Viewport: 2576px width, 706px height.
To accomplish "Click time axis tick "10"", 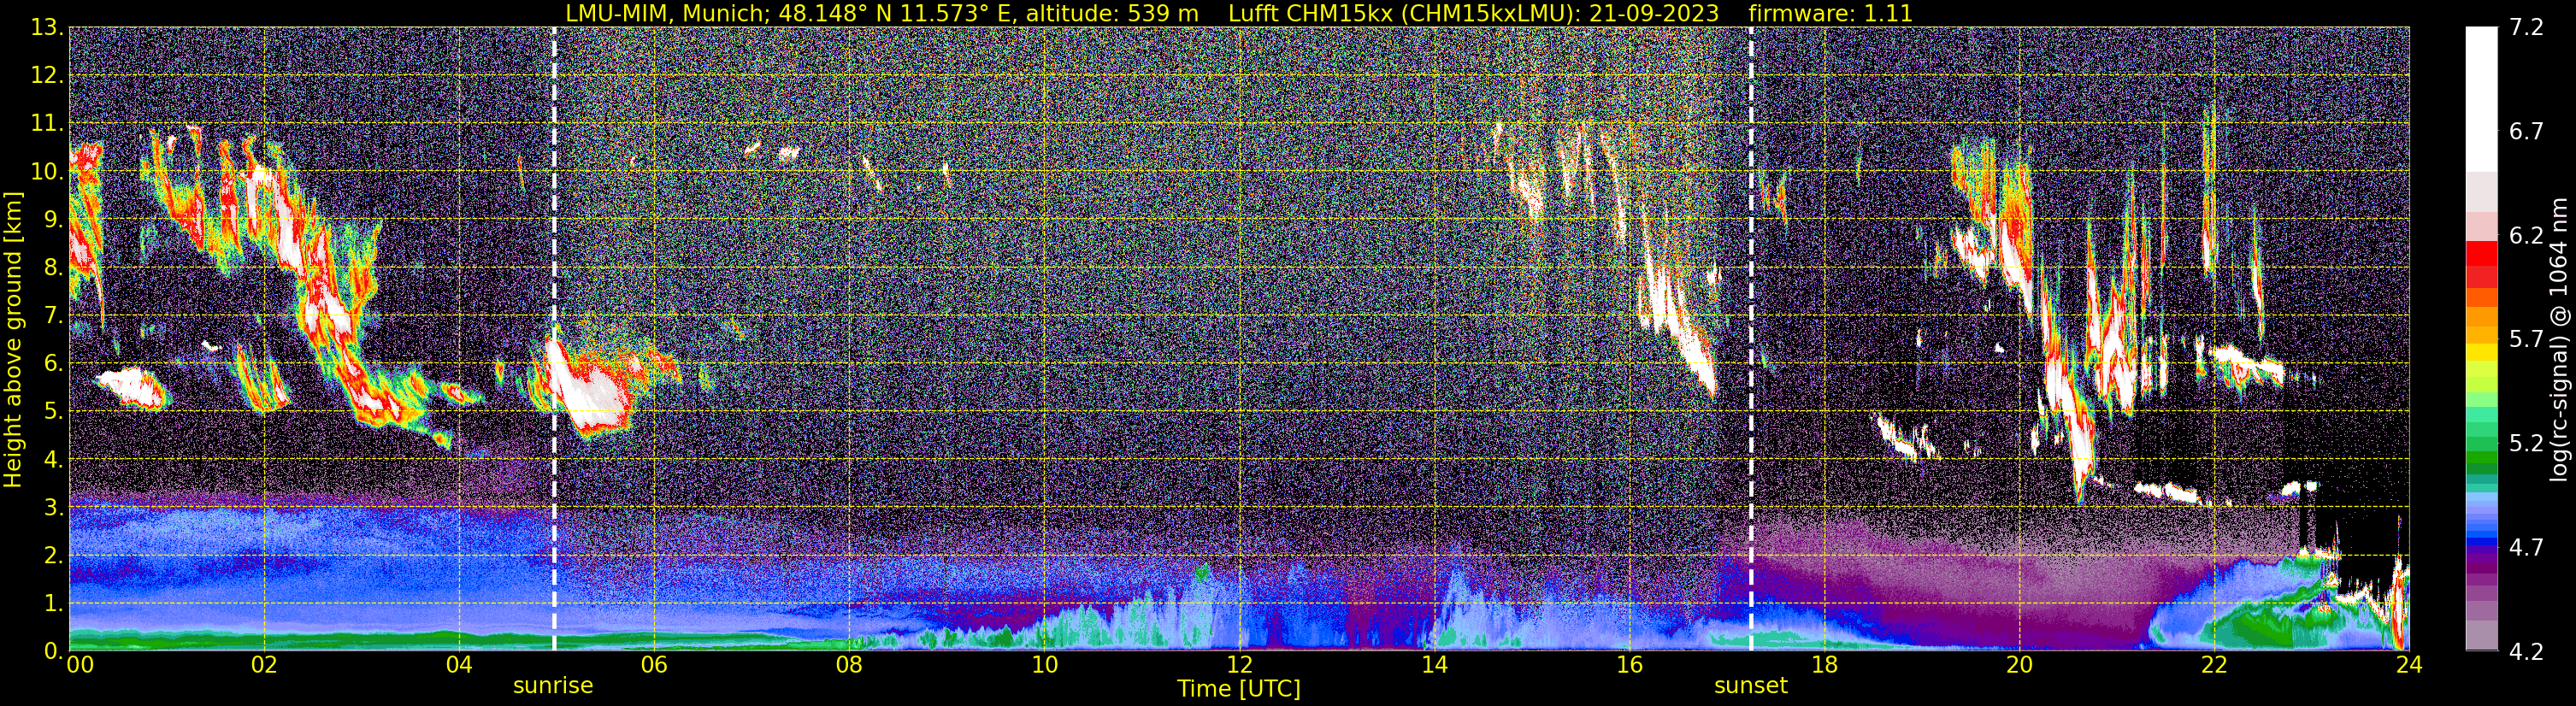I will click(x=1044, y=666).
